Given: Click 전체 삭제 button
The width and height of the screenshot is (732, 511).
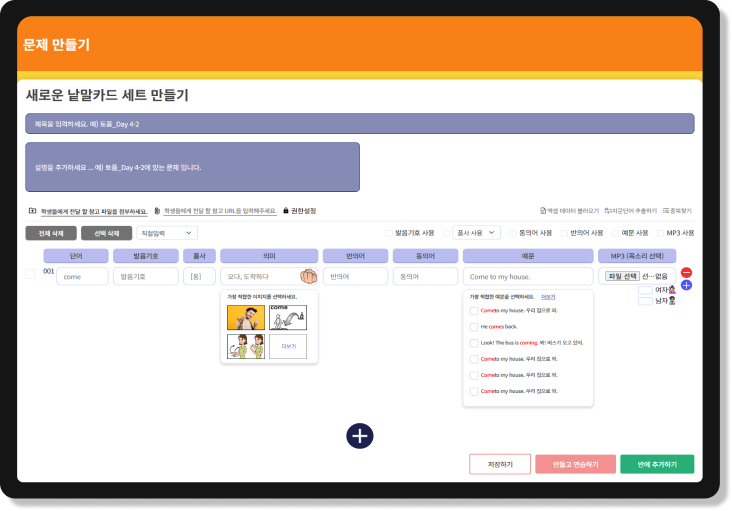Looking at the screenshot, I should coord(51,233).
